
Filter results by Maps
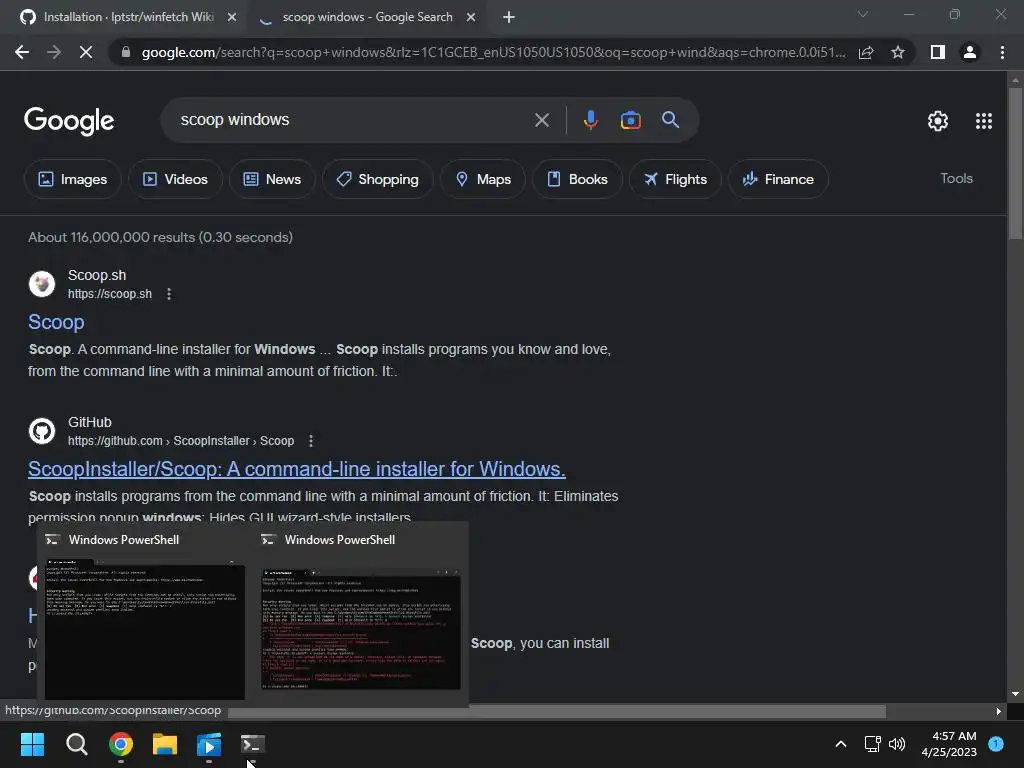pyautogui.click(x=483, y=179)
